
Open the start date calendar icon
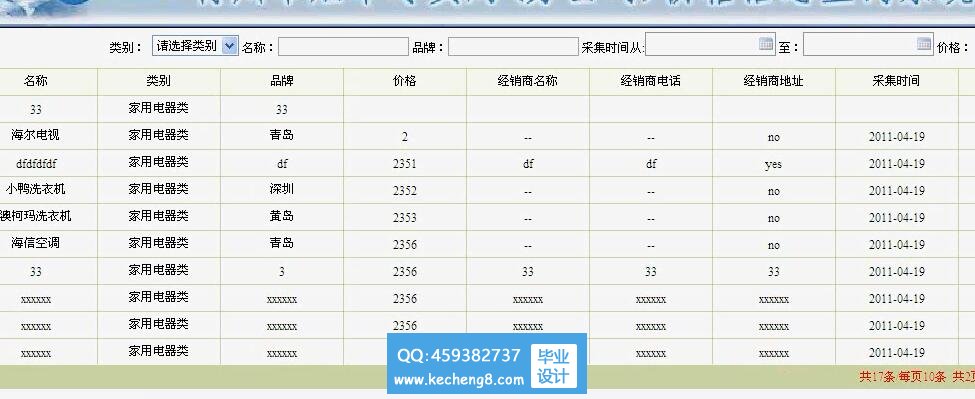(766, 44)
